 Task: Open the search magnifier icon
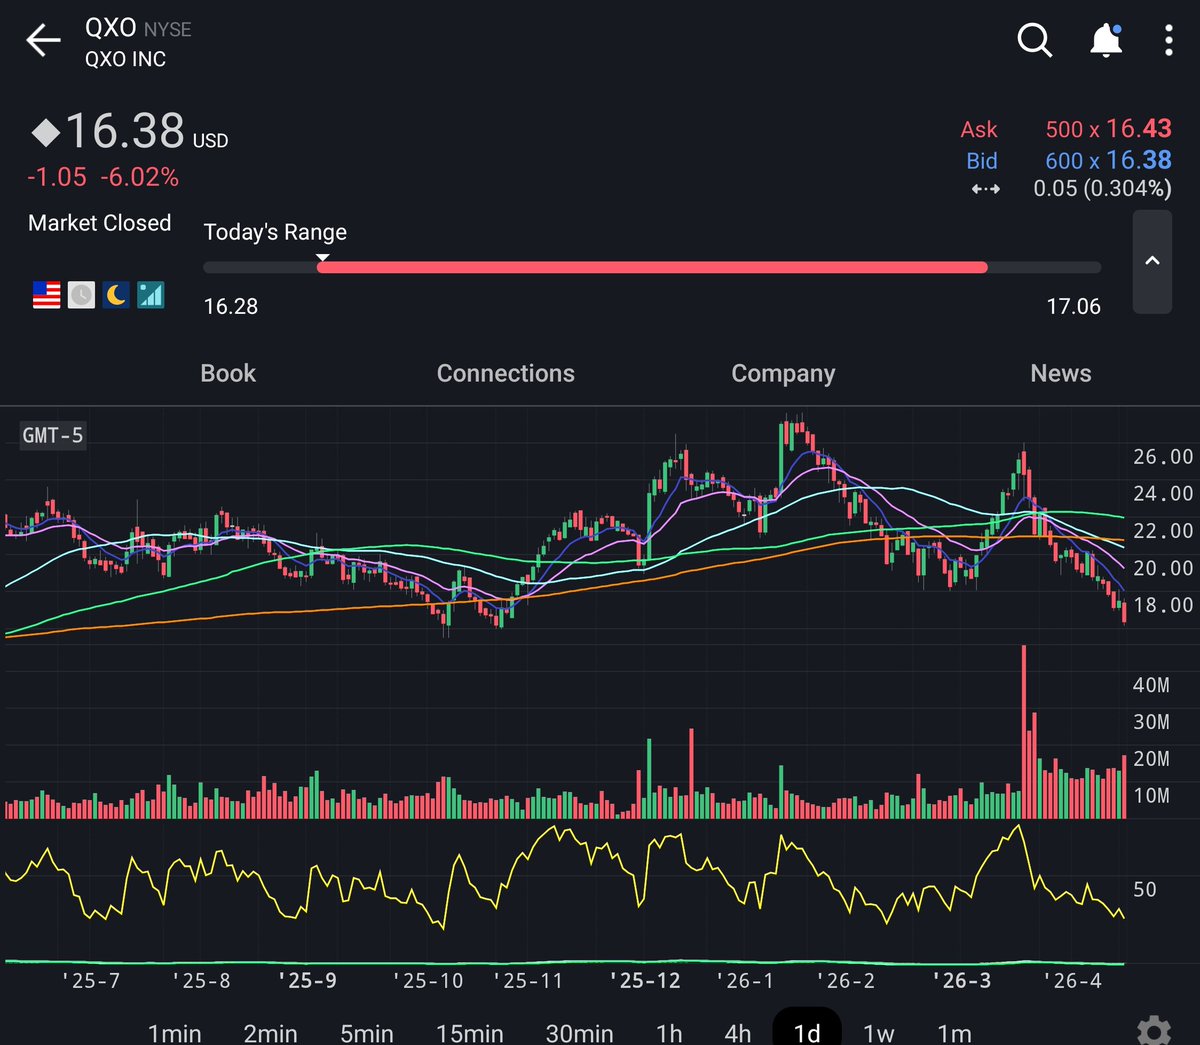click(1035, 41)
